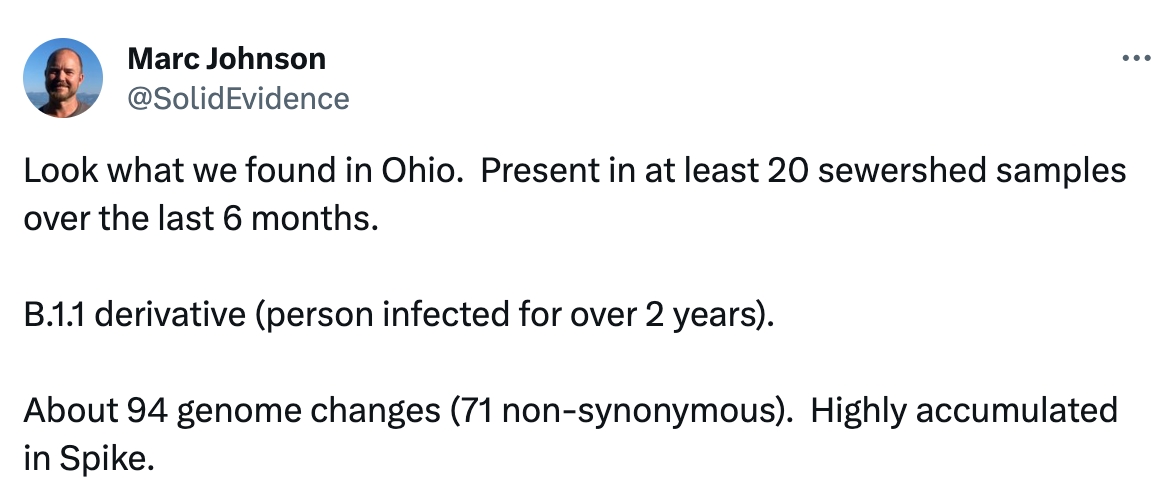Open the three-dot more options menu
The image size is (1162, 504).
point(1136,58)
